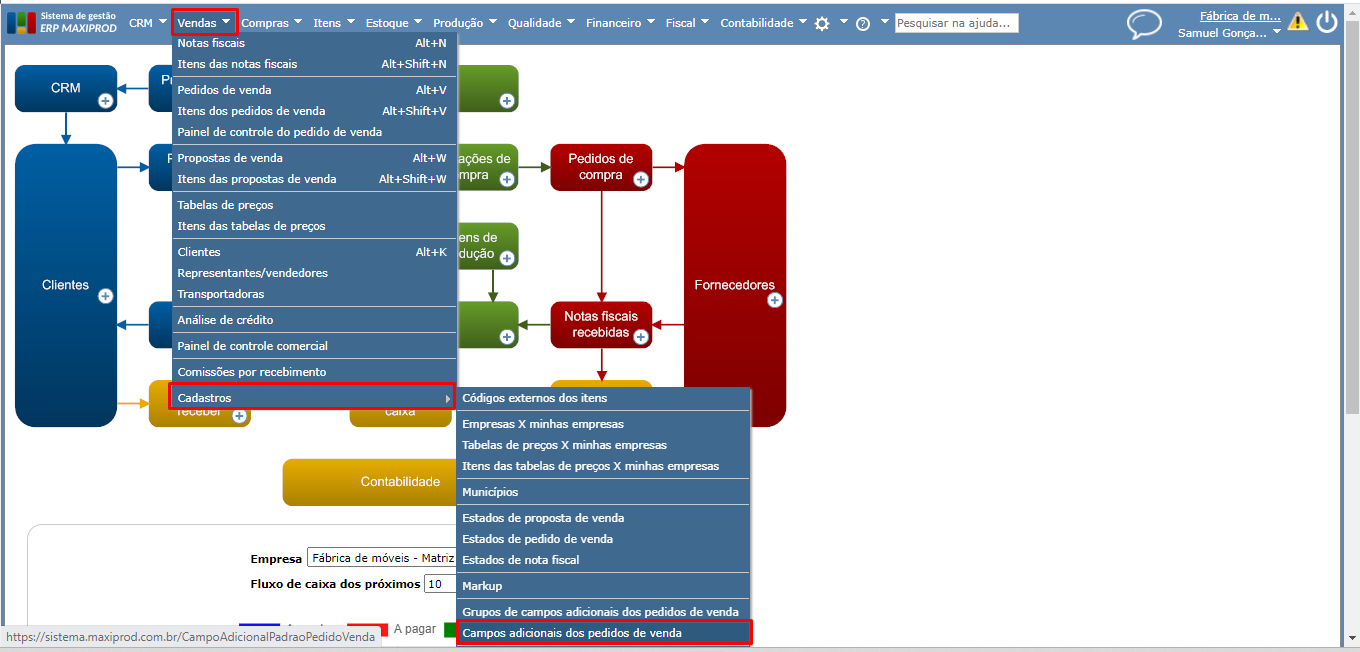Click the Fornecedores red box
The width and height of the screenshot is (1360, 652).
734,285
